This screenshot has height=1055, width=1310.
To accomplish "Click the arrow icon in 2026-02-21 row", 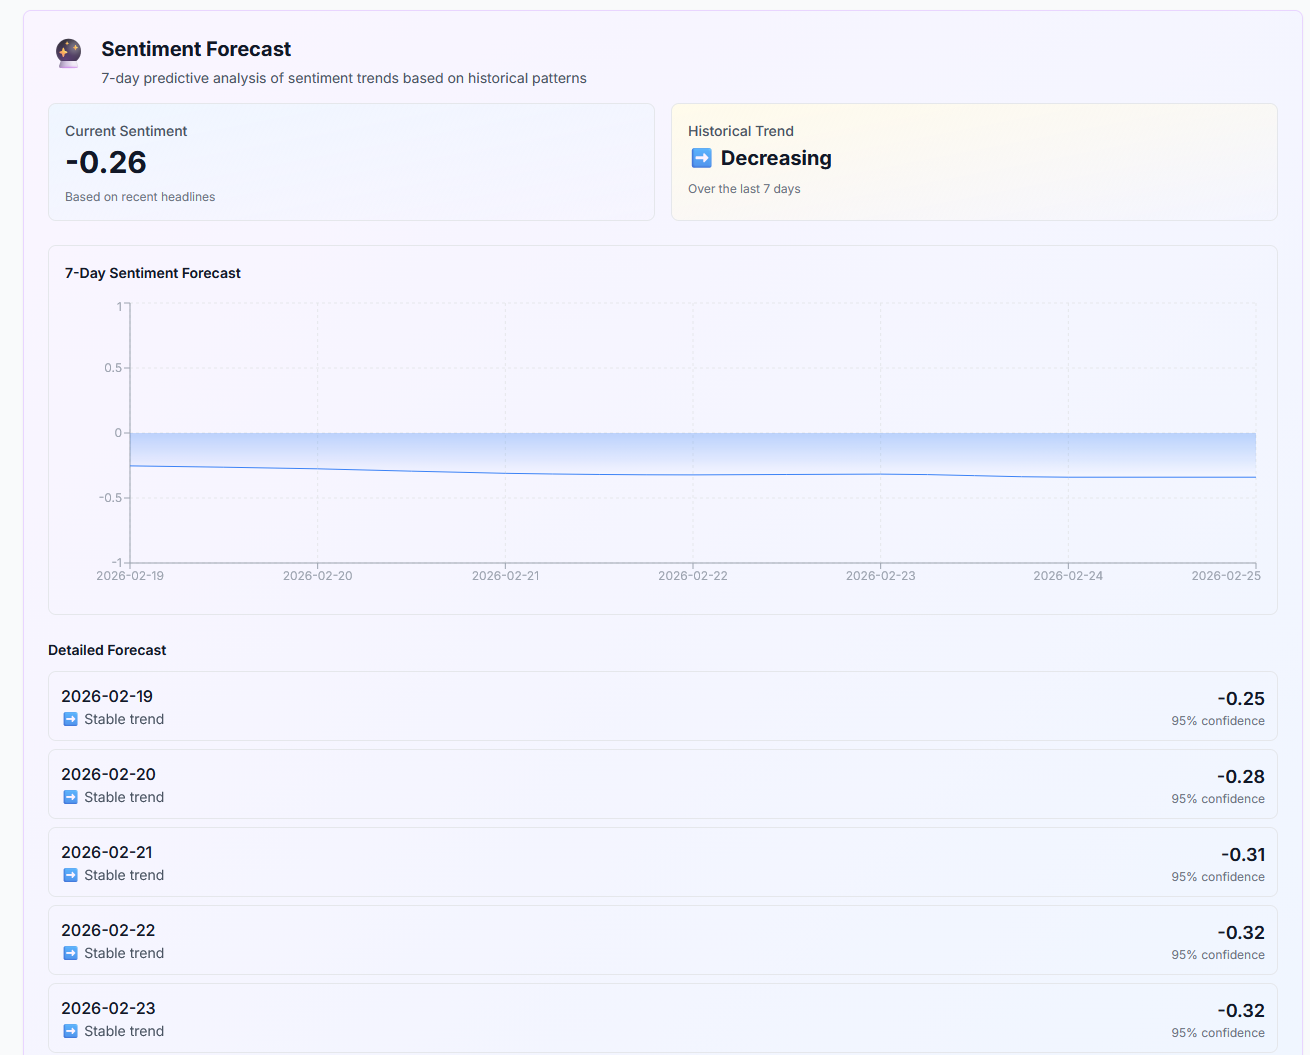I will [70, 875].
